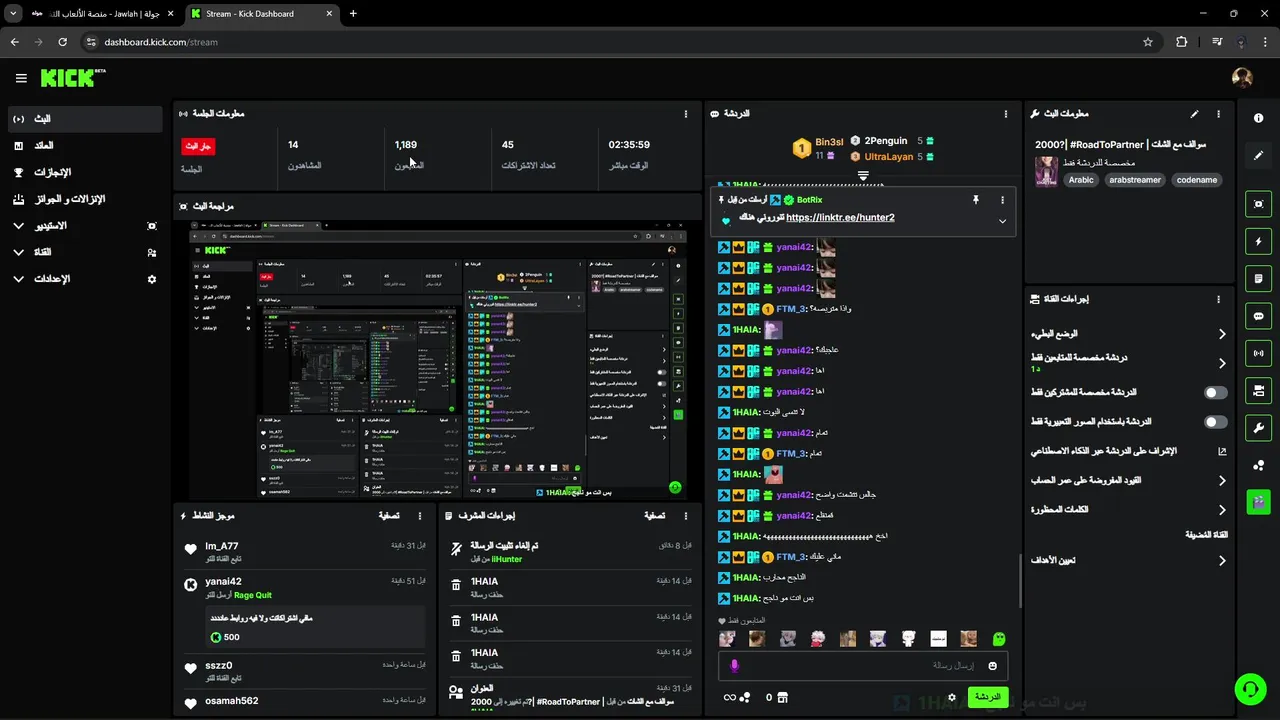Click the Arabic tag chip
The height and width of the screenshot is (720, 1280).
pos(1081,180)
